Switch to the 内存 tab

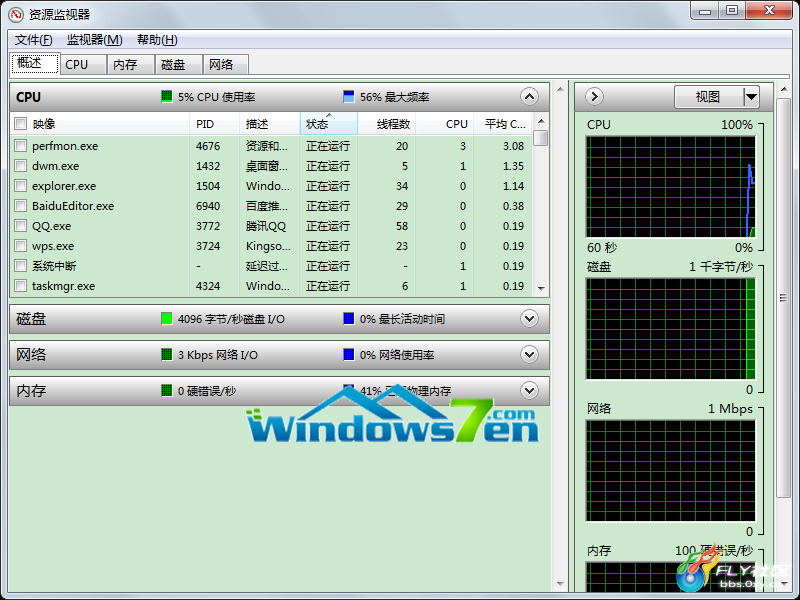point(131,65)
